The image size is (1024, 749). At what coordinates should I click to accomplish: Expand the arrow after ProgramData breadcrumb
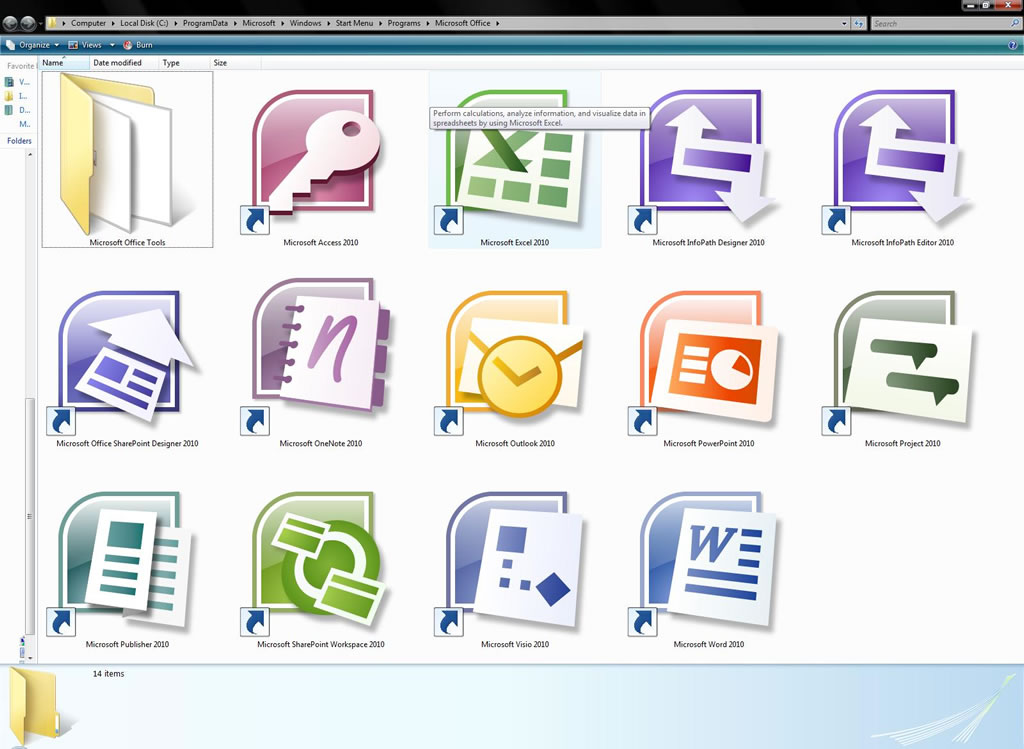[x=236, y=23]
